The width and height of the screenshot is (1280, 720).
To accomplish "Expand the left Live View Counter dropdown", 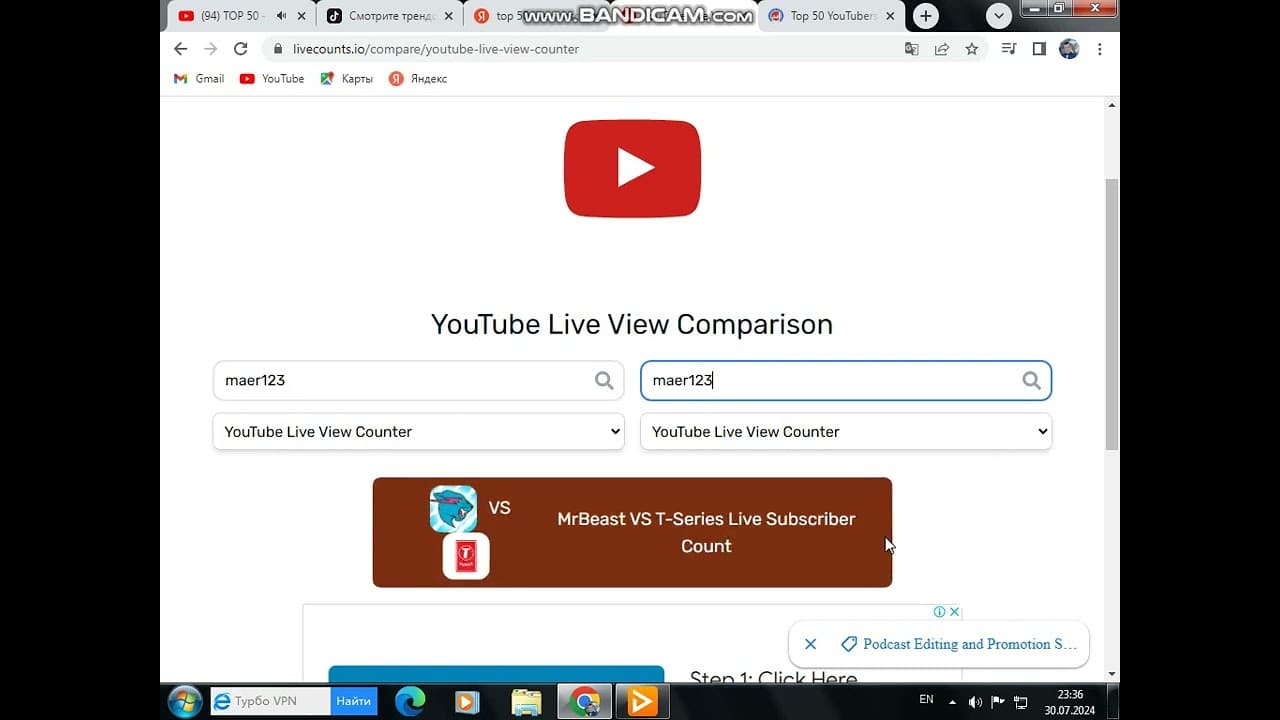I will [418, 432].
